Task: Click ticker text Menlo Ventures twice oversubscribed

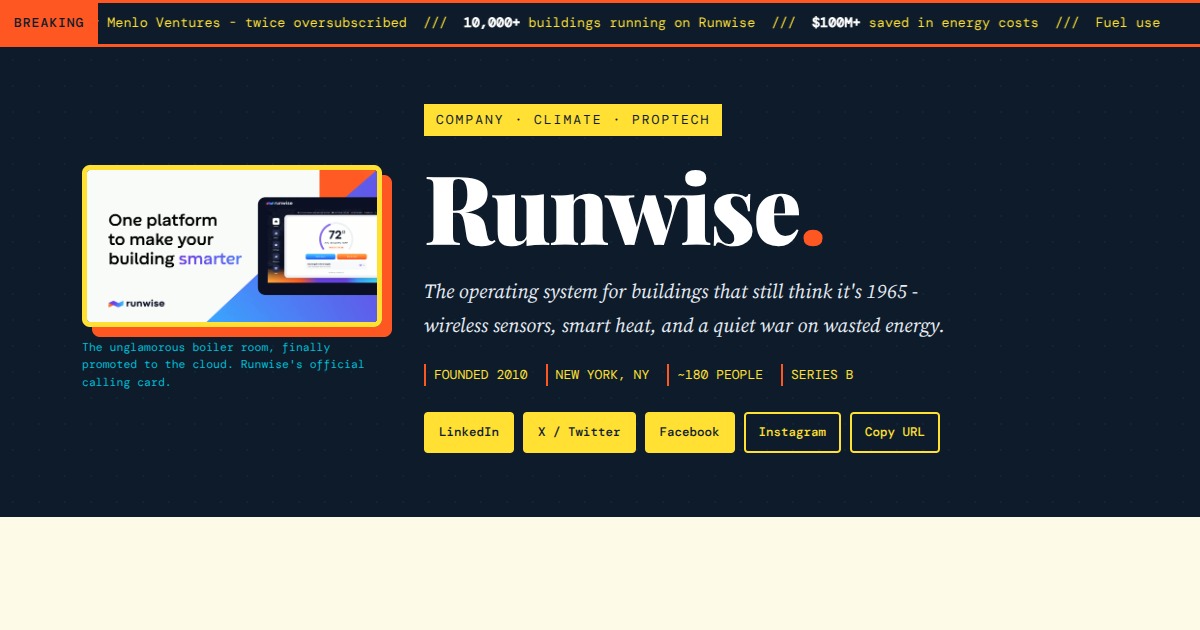Action: click(x=257, y=23)
